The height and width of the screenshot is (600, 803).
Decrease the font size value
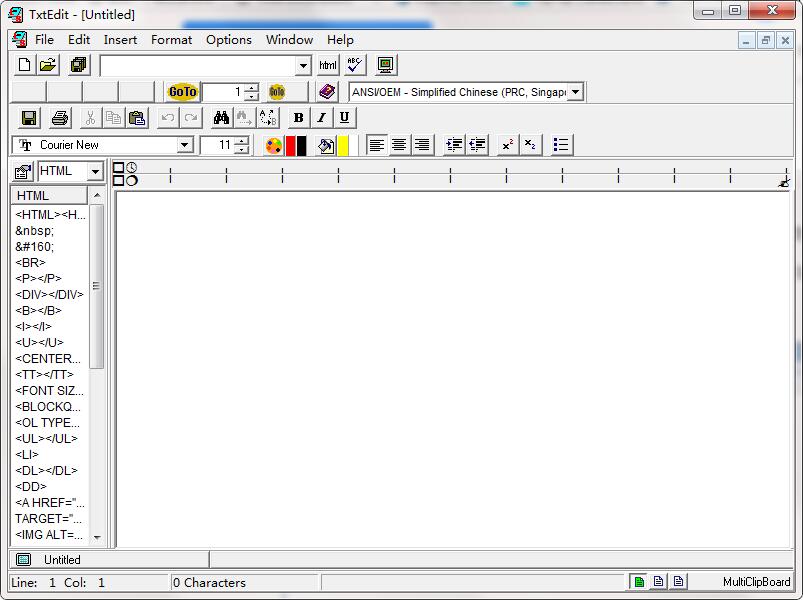coord(242,149)
